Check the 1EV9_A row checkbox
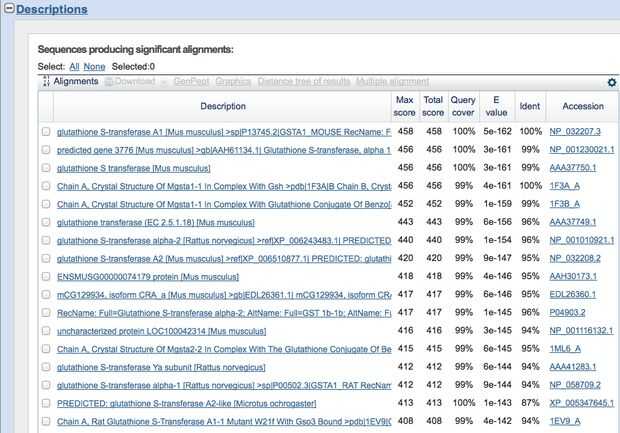Viewport: 620px width, 433px height. pos(46,421)
